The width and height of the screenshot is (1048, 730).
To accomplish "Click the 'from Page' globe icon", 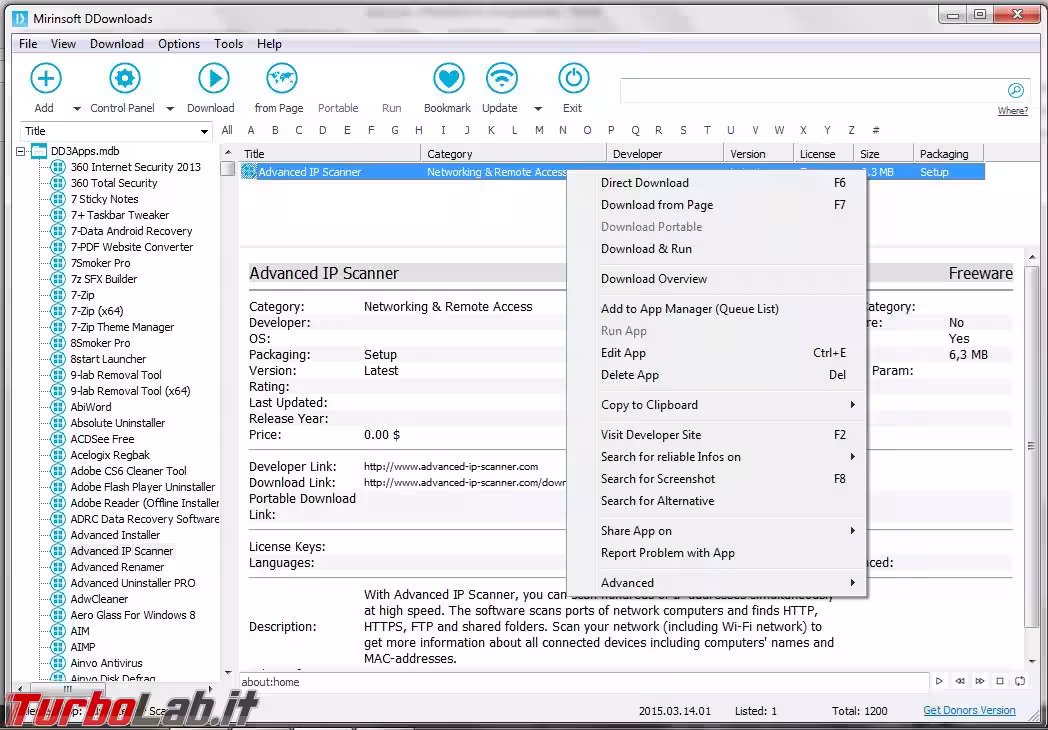I will coord(281,78).
